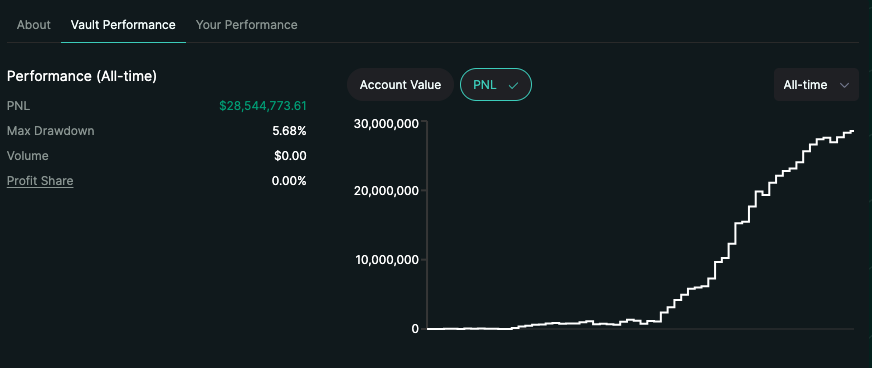Image resolution: width=872 pixels, height=368 pixels.
Task: Click the latest point at chart line's end
Action: (852, 131)
